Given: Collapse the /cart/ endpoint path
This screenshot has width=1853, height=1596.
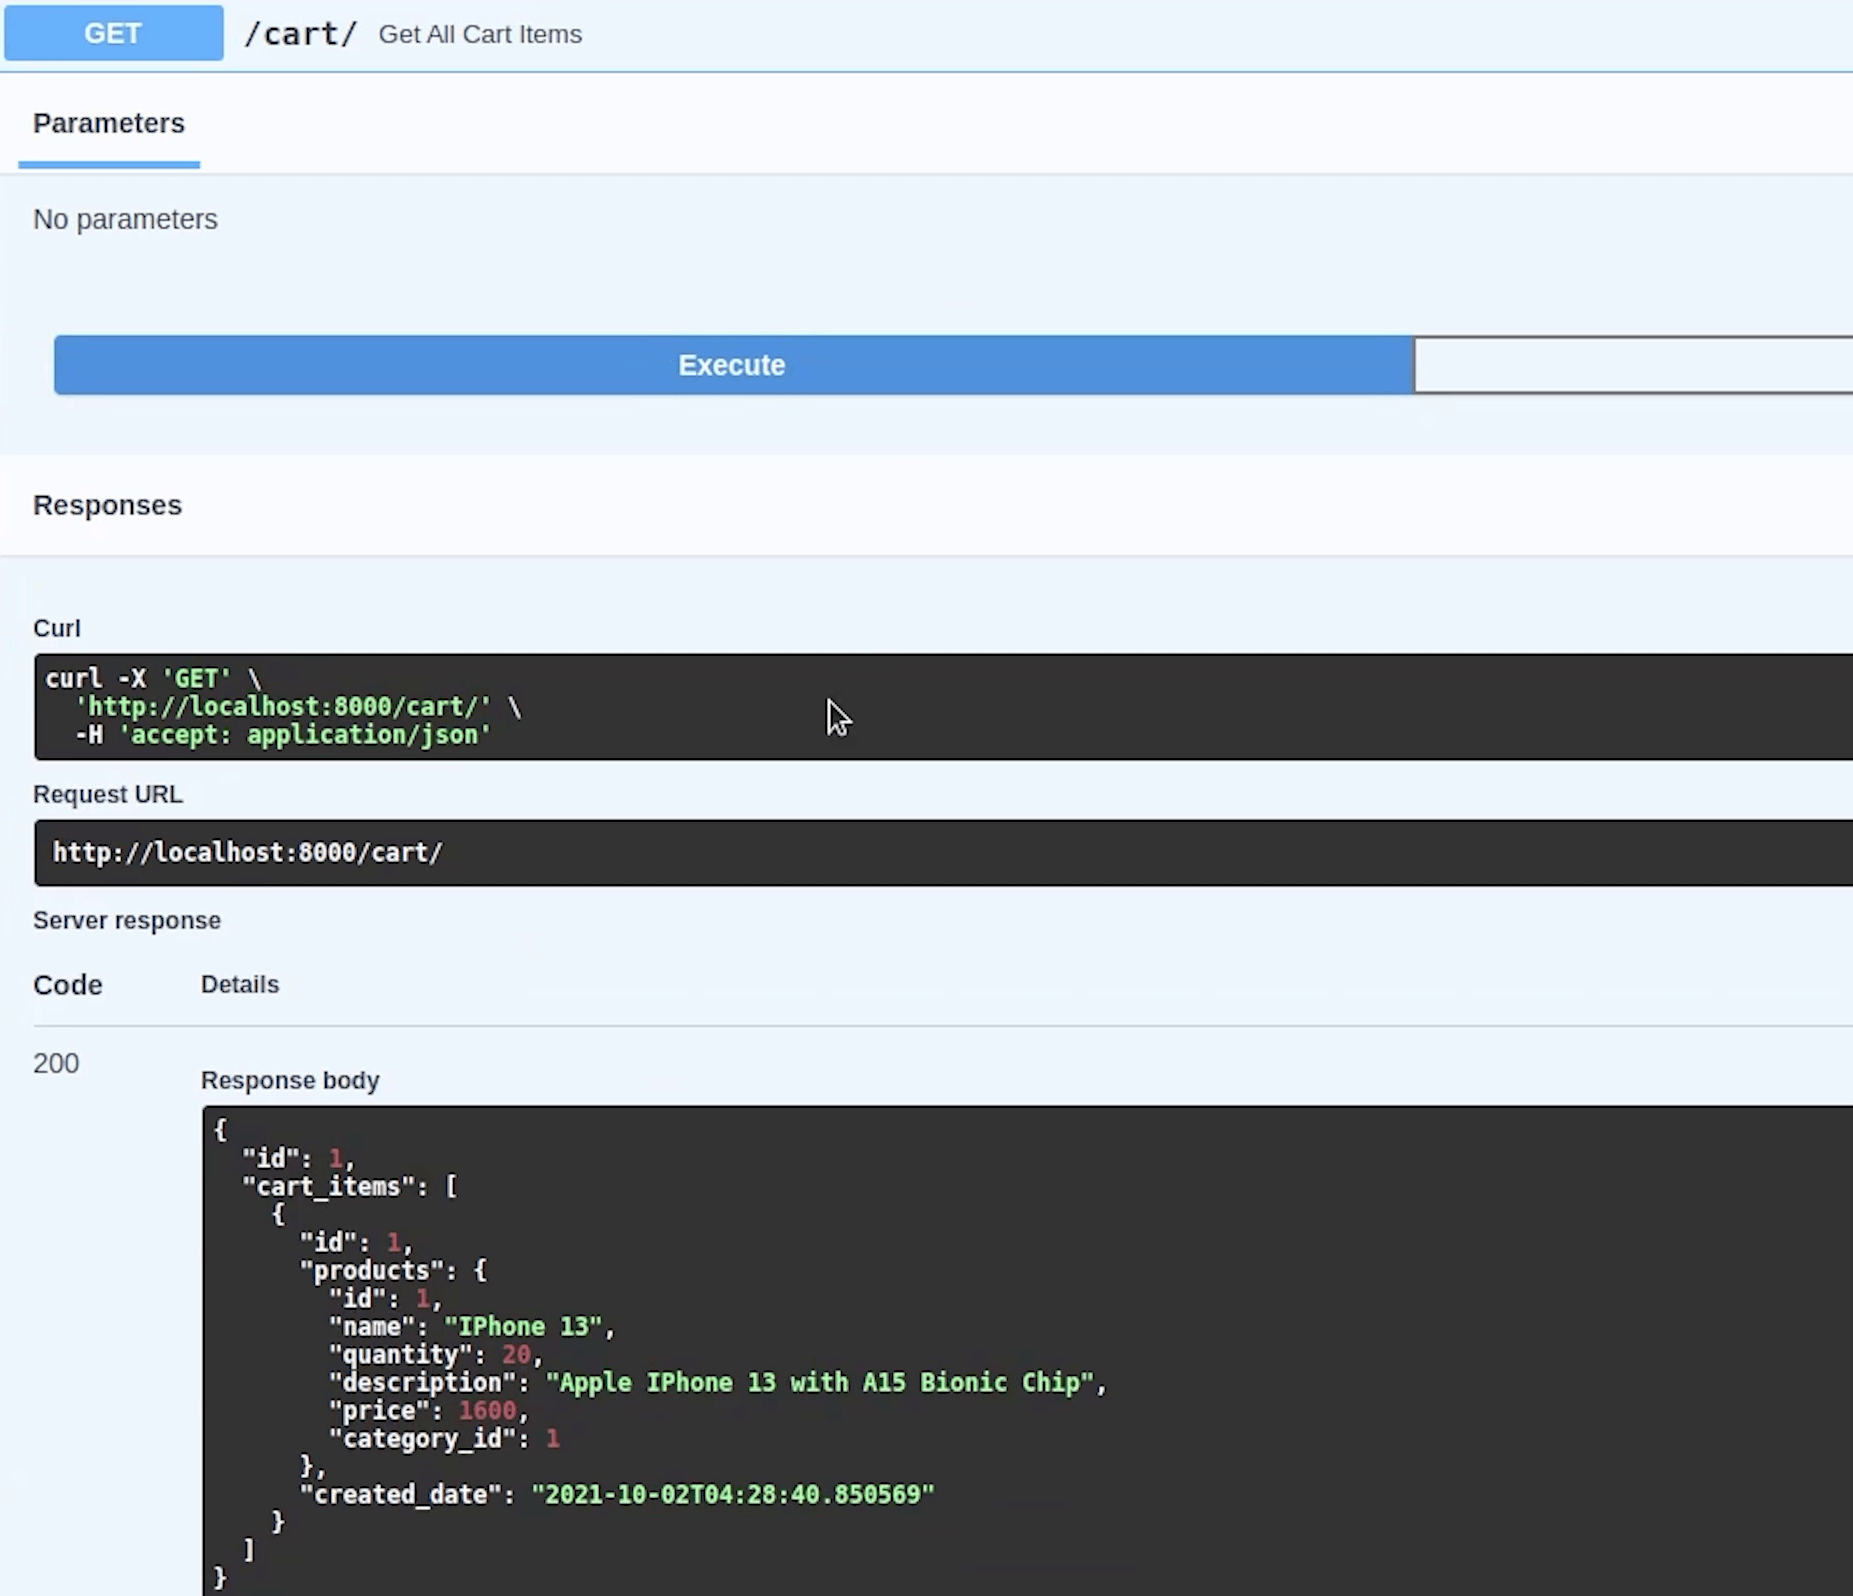Looking at the screenshot, I should point(300,34).
